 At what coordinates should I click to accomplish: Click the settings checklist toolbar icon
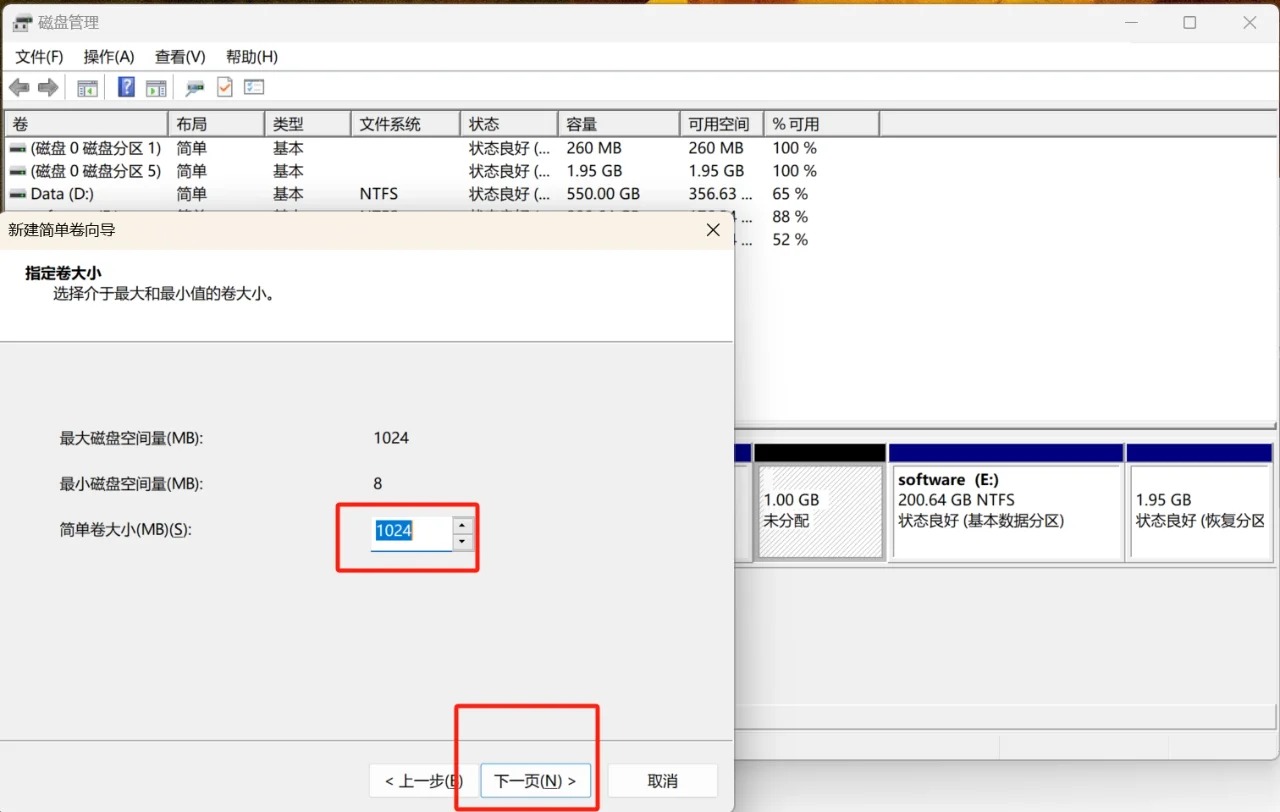click(x=254, y=88)
